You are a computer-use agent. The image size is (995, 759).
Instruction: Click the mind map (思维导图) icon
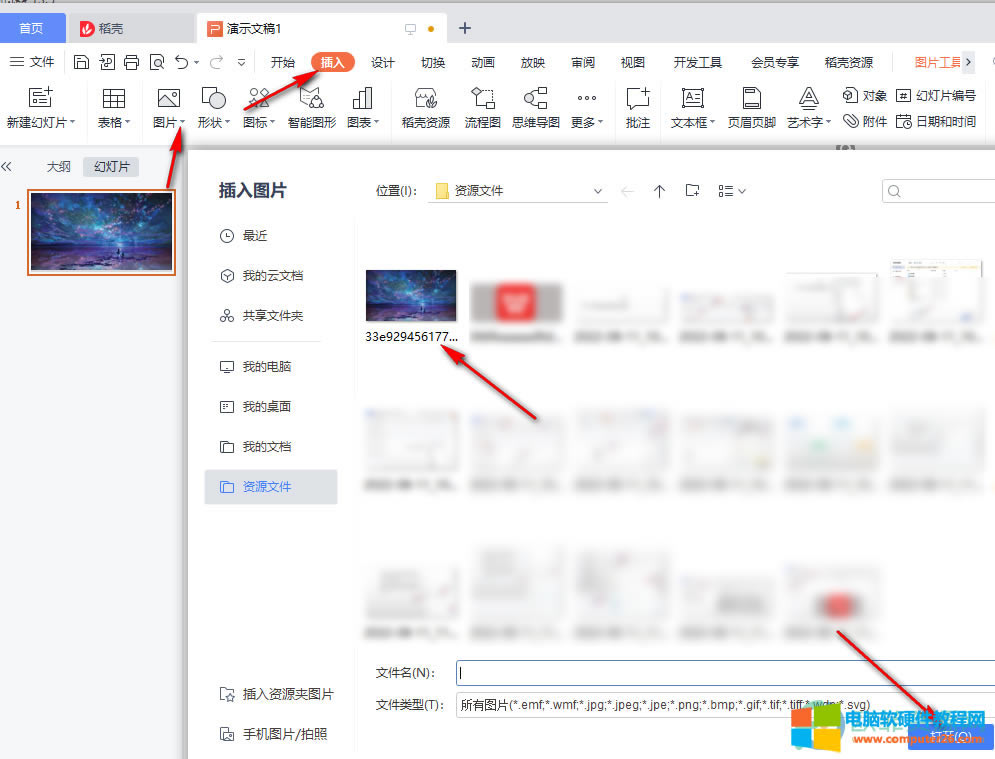click(x=535, y=99)
